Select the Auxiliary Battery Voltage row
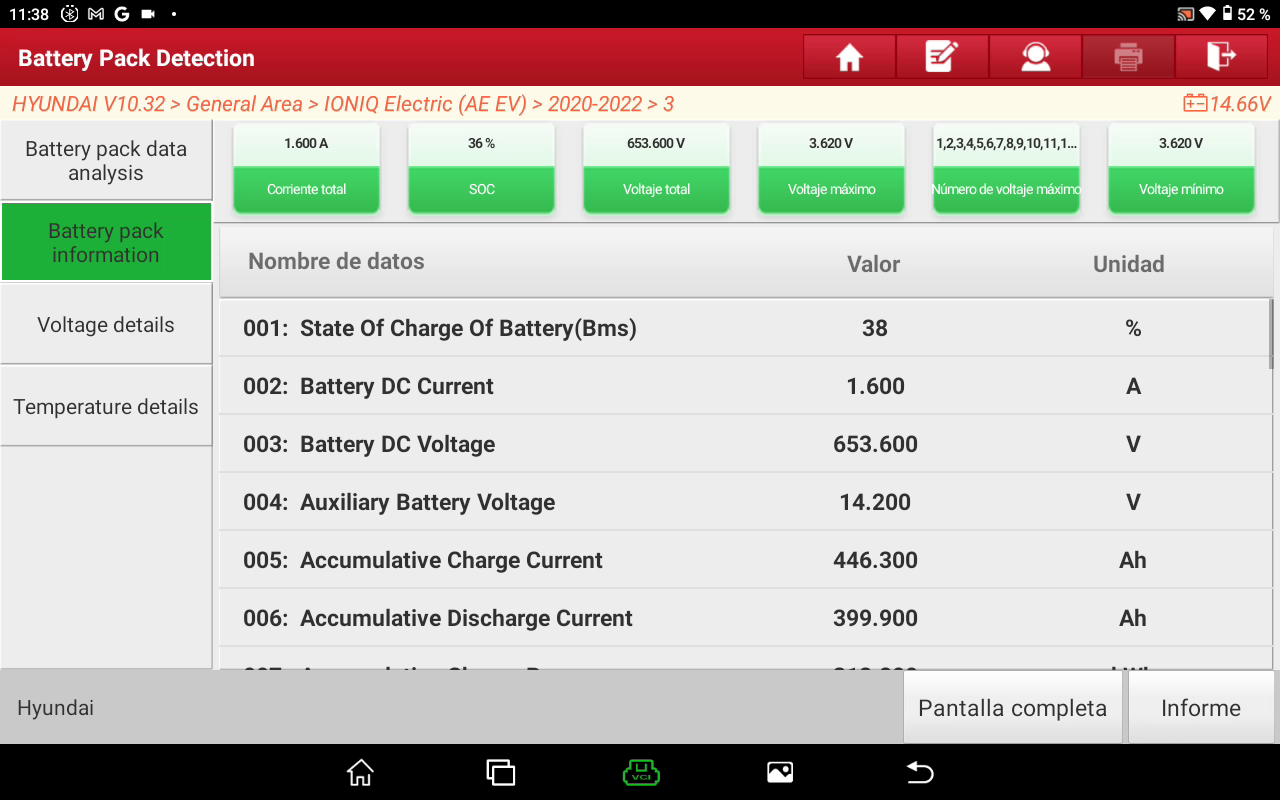 click(745, 502)
